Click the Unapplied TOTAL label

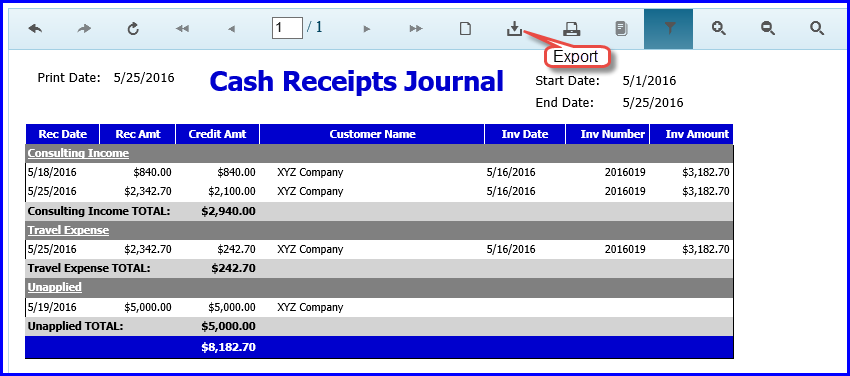[75, 327]
